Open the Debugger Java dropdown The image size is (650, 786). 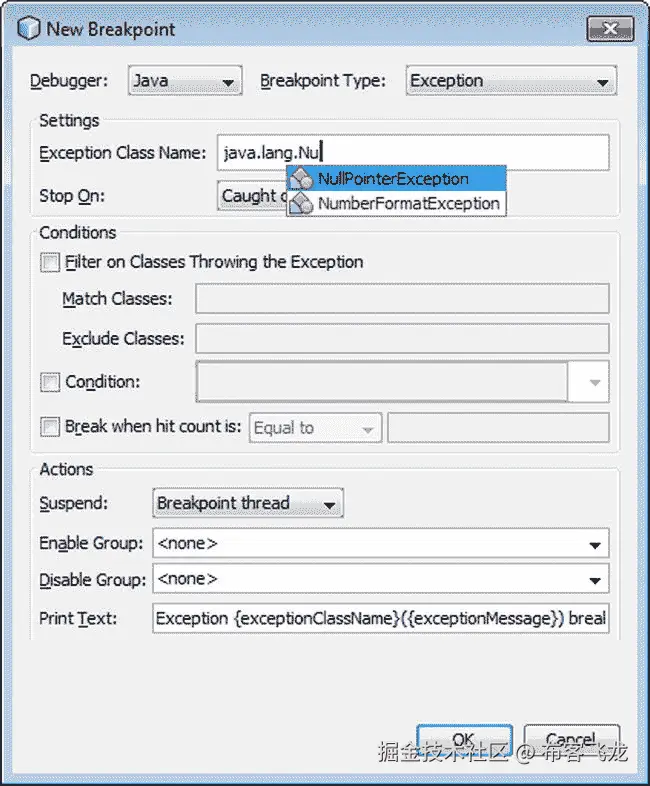[185, 80]
